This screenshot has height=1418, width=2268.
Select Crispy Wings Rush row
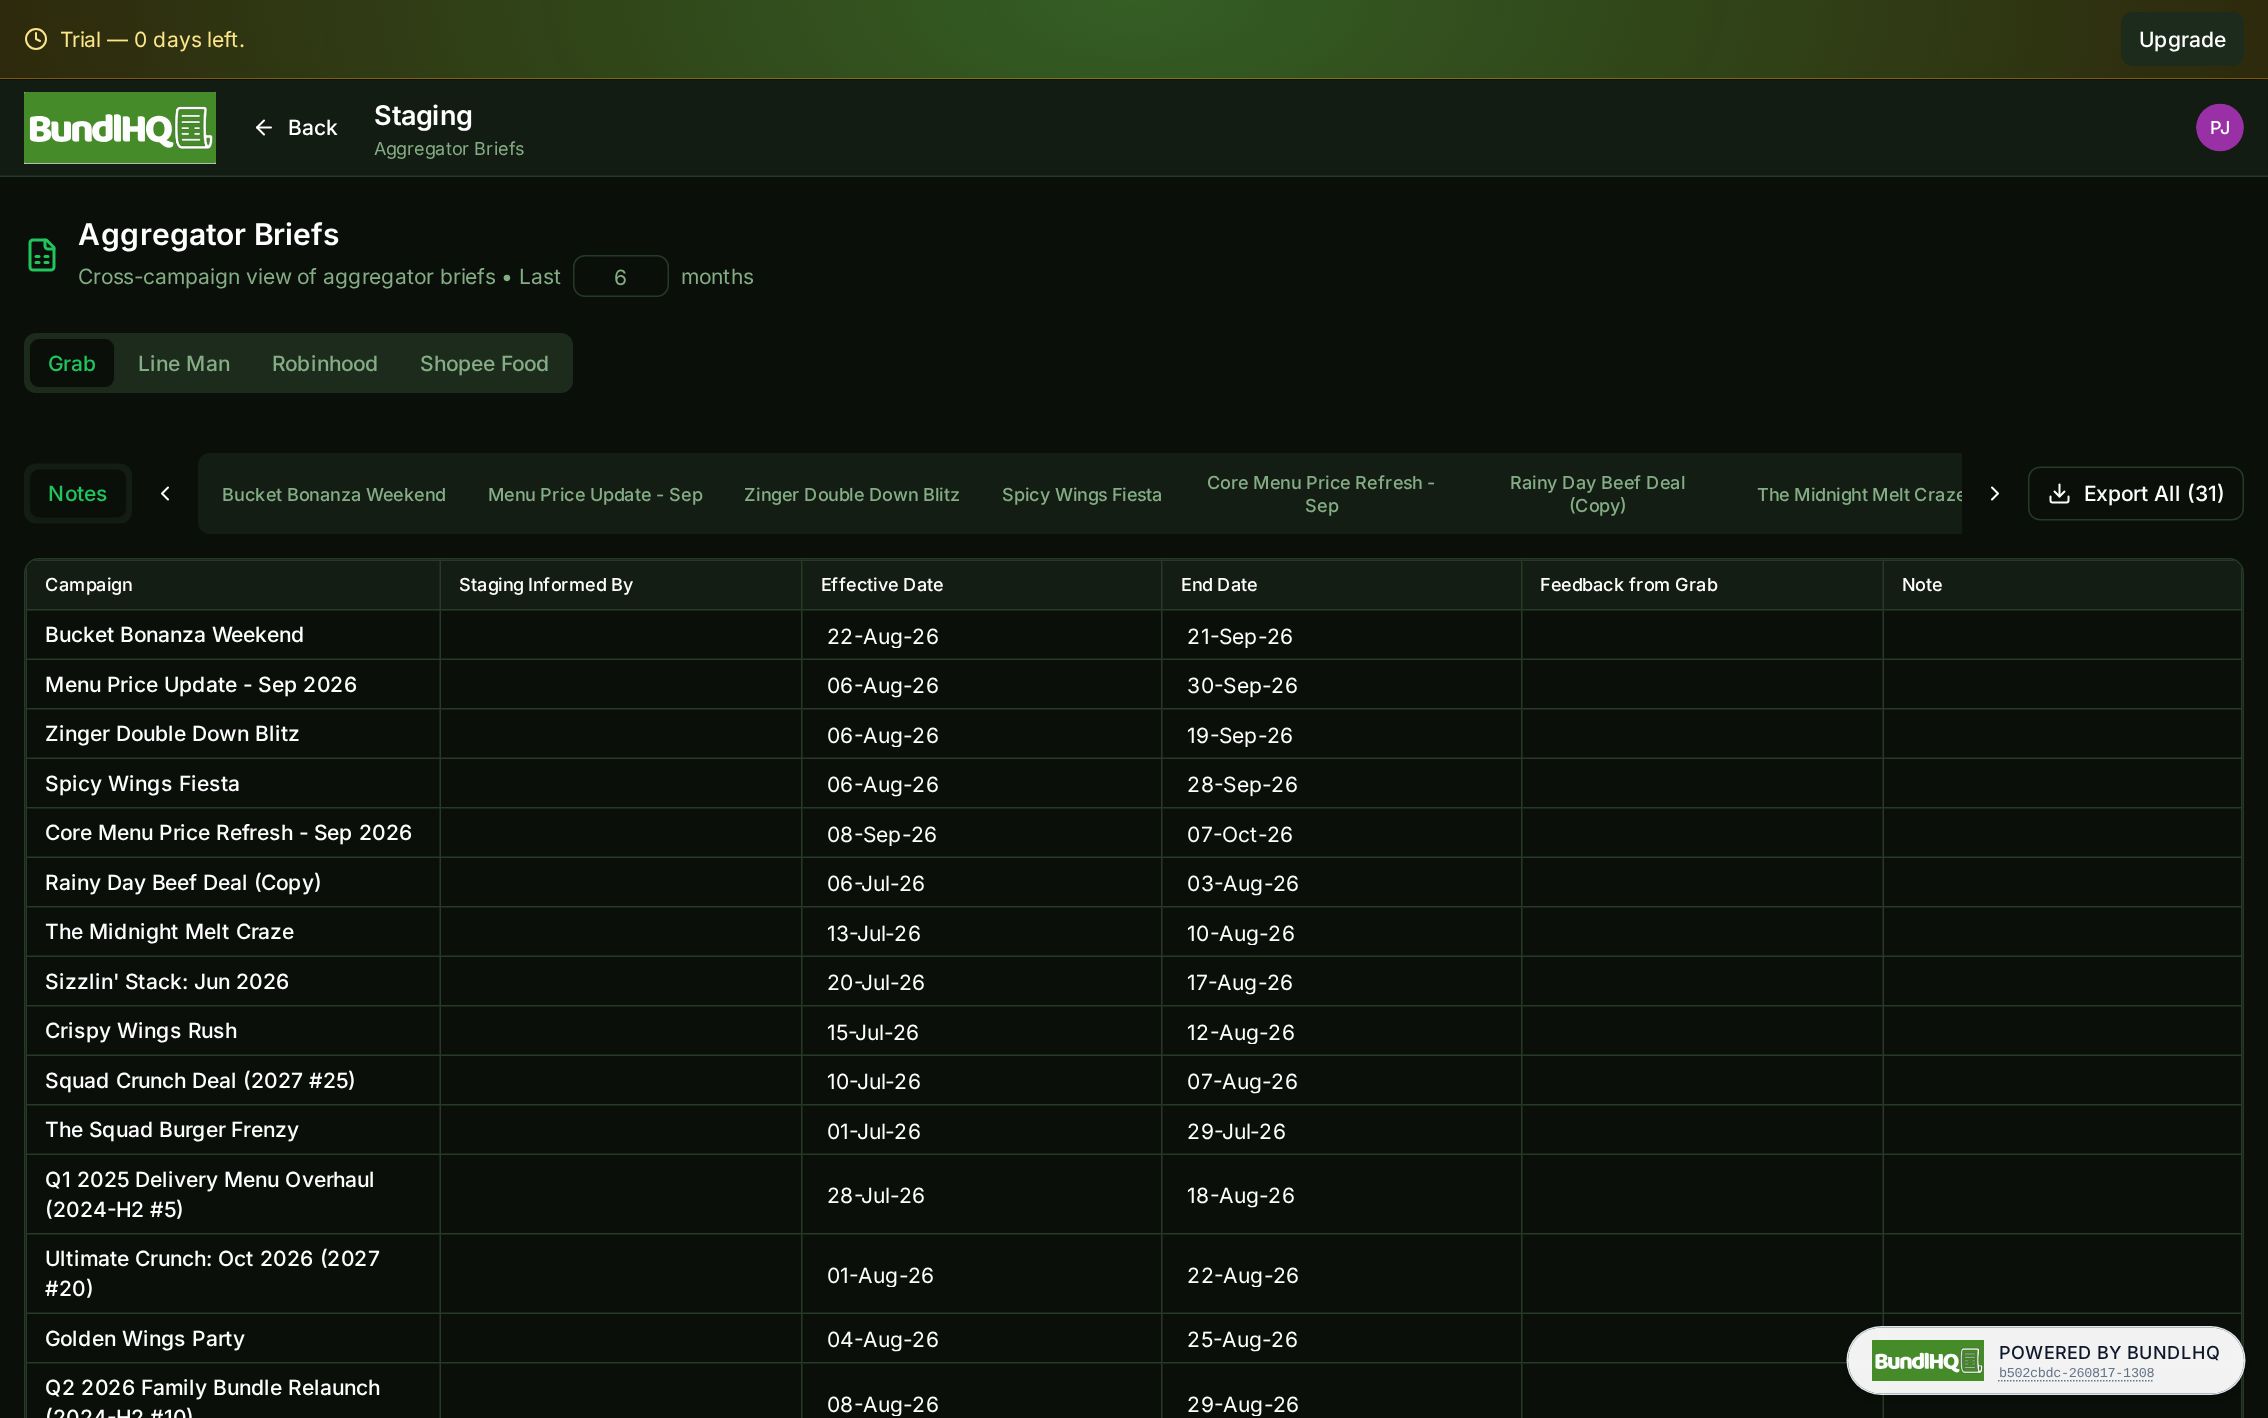click(1134, 1031)
